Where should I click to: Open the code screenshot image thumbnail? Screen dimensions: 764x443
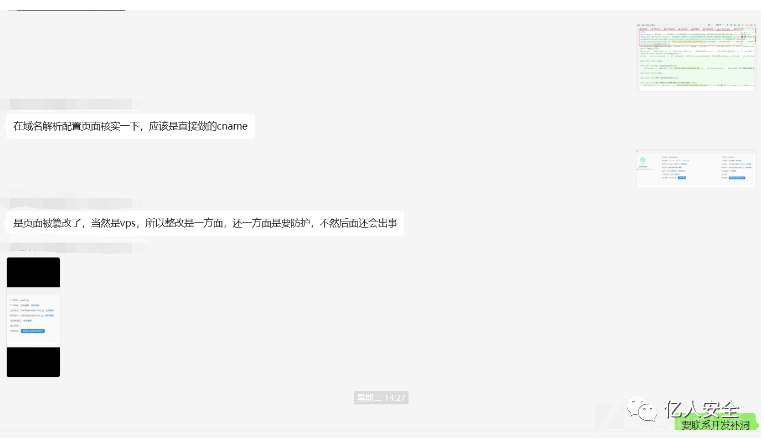click(x=696, y=57)
